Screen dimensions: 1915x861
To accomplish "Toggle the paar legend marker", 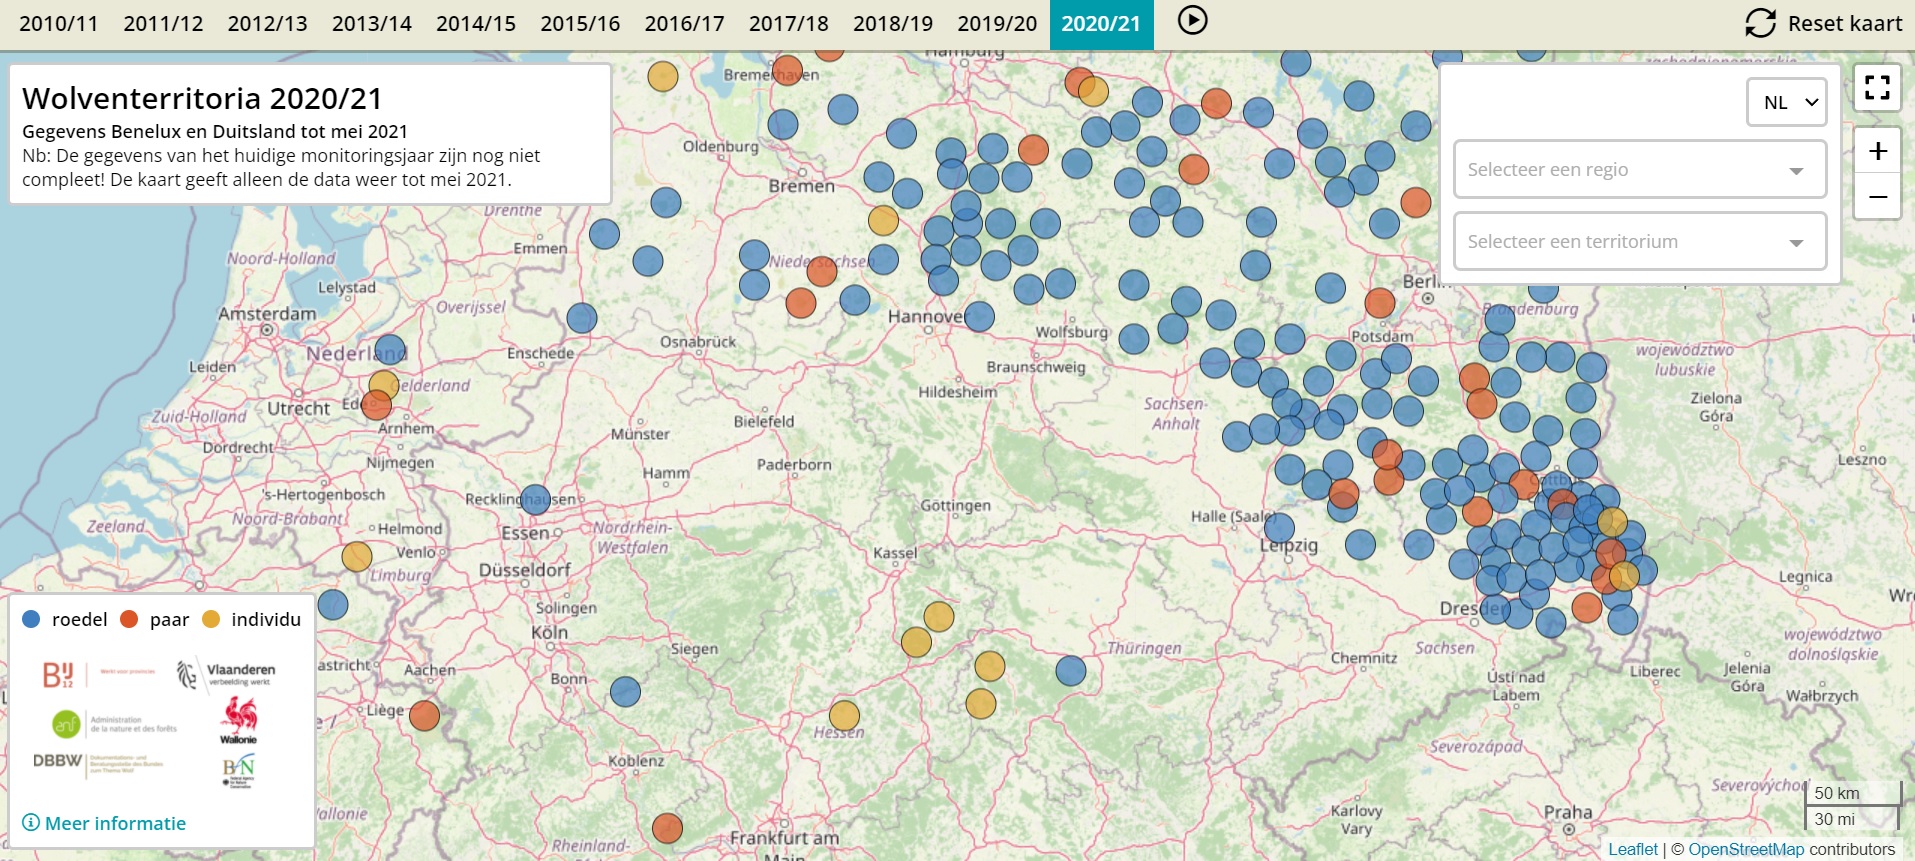I will pos(129,619).
